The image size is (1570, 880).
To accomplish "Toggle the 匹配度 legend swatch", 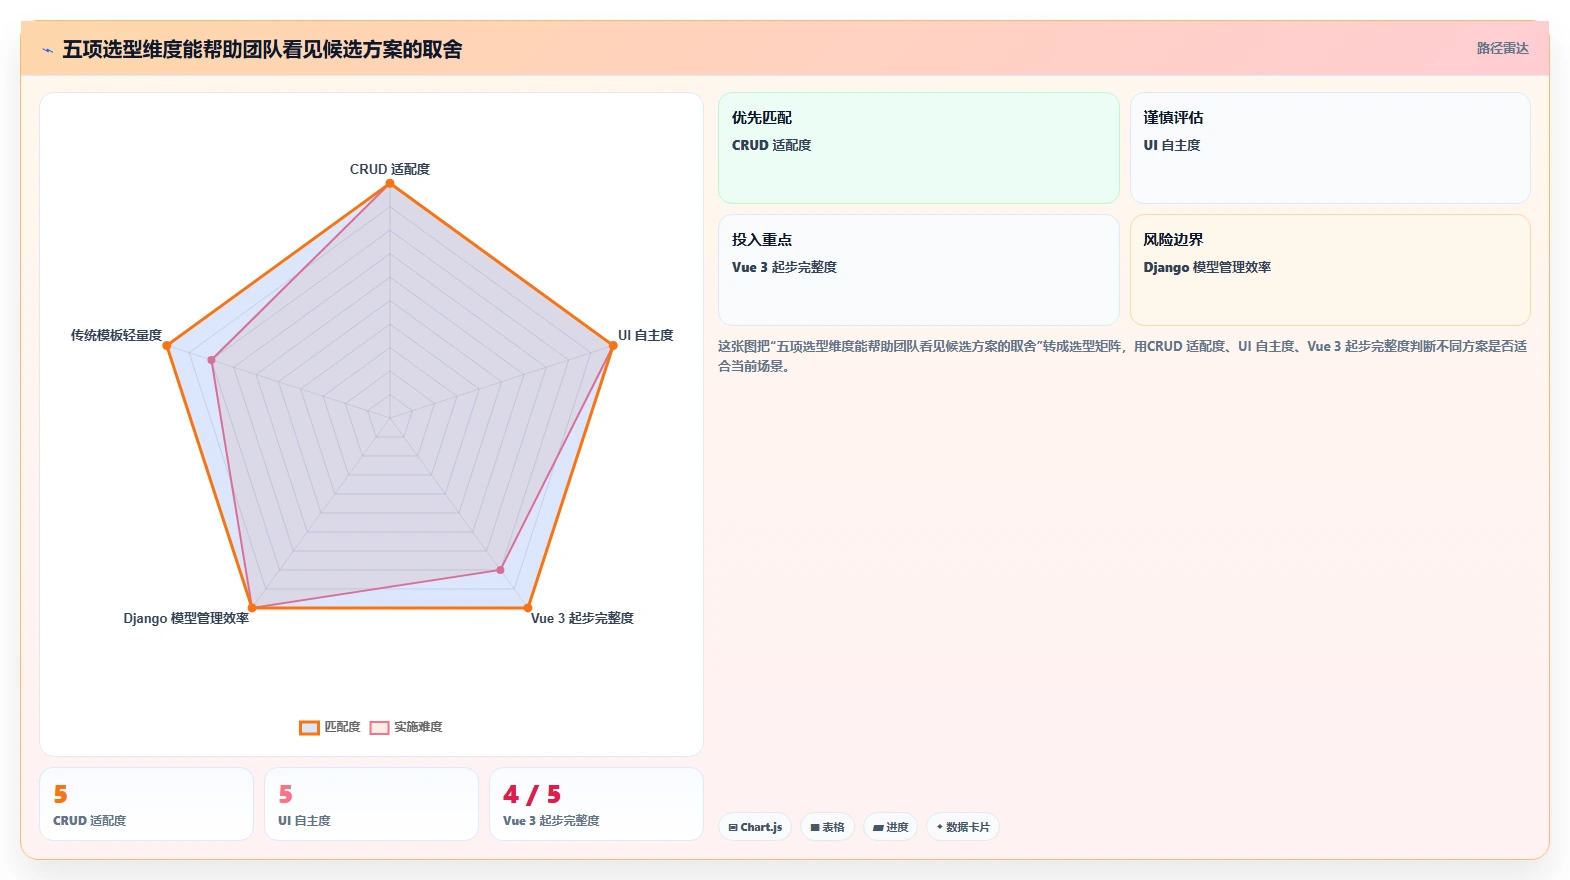I will coord(309,727).
